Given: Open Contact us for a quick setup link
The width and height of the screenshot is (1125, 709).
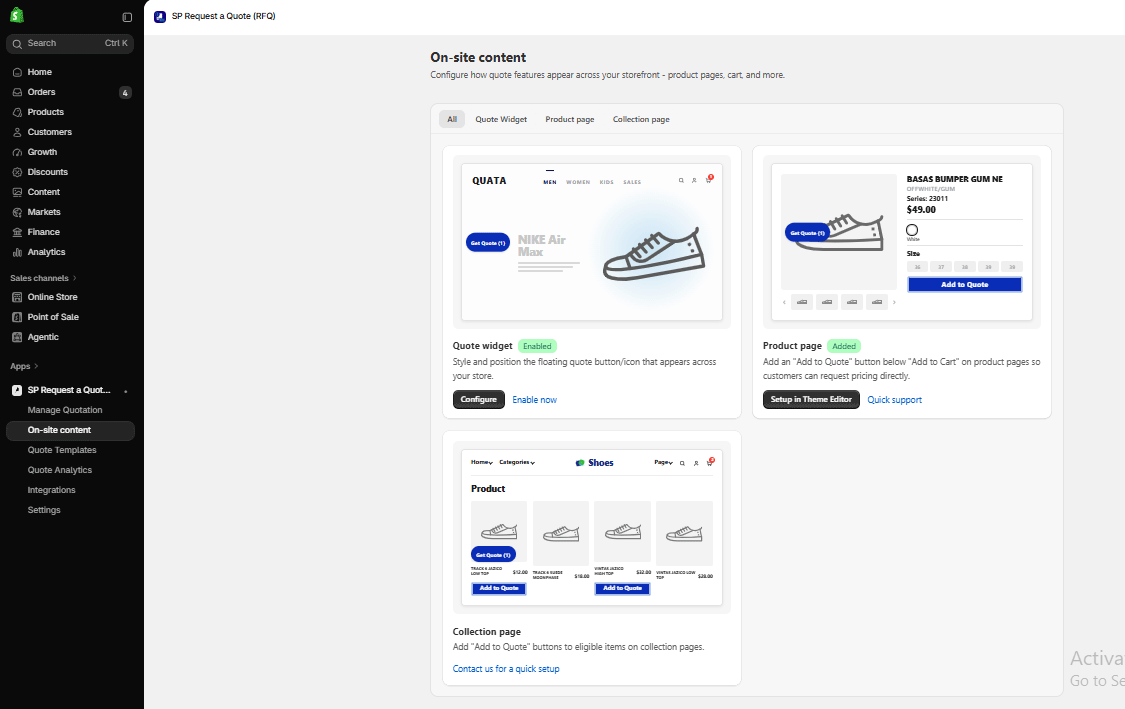Looking at the screenshot, I should tap(506, 669).
